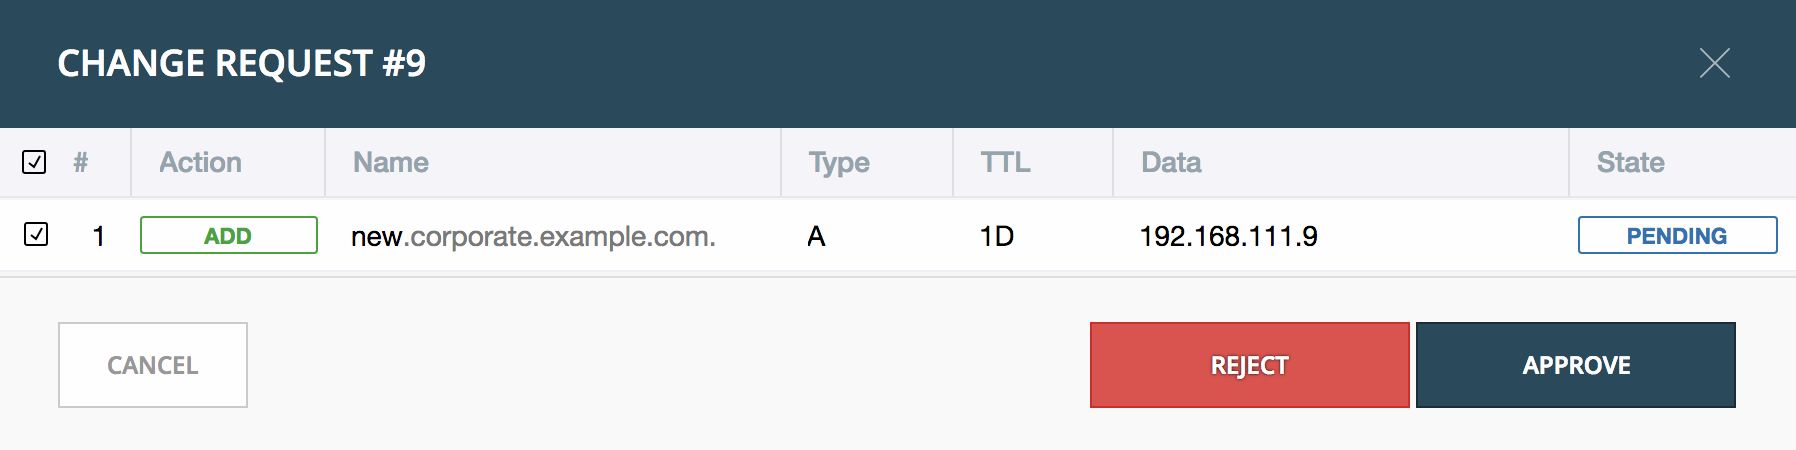Image resolution: width=1796 pixels, height=450 pixels.
Task: Reject the change request
Action: coord(1249,365)
